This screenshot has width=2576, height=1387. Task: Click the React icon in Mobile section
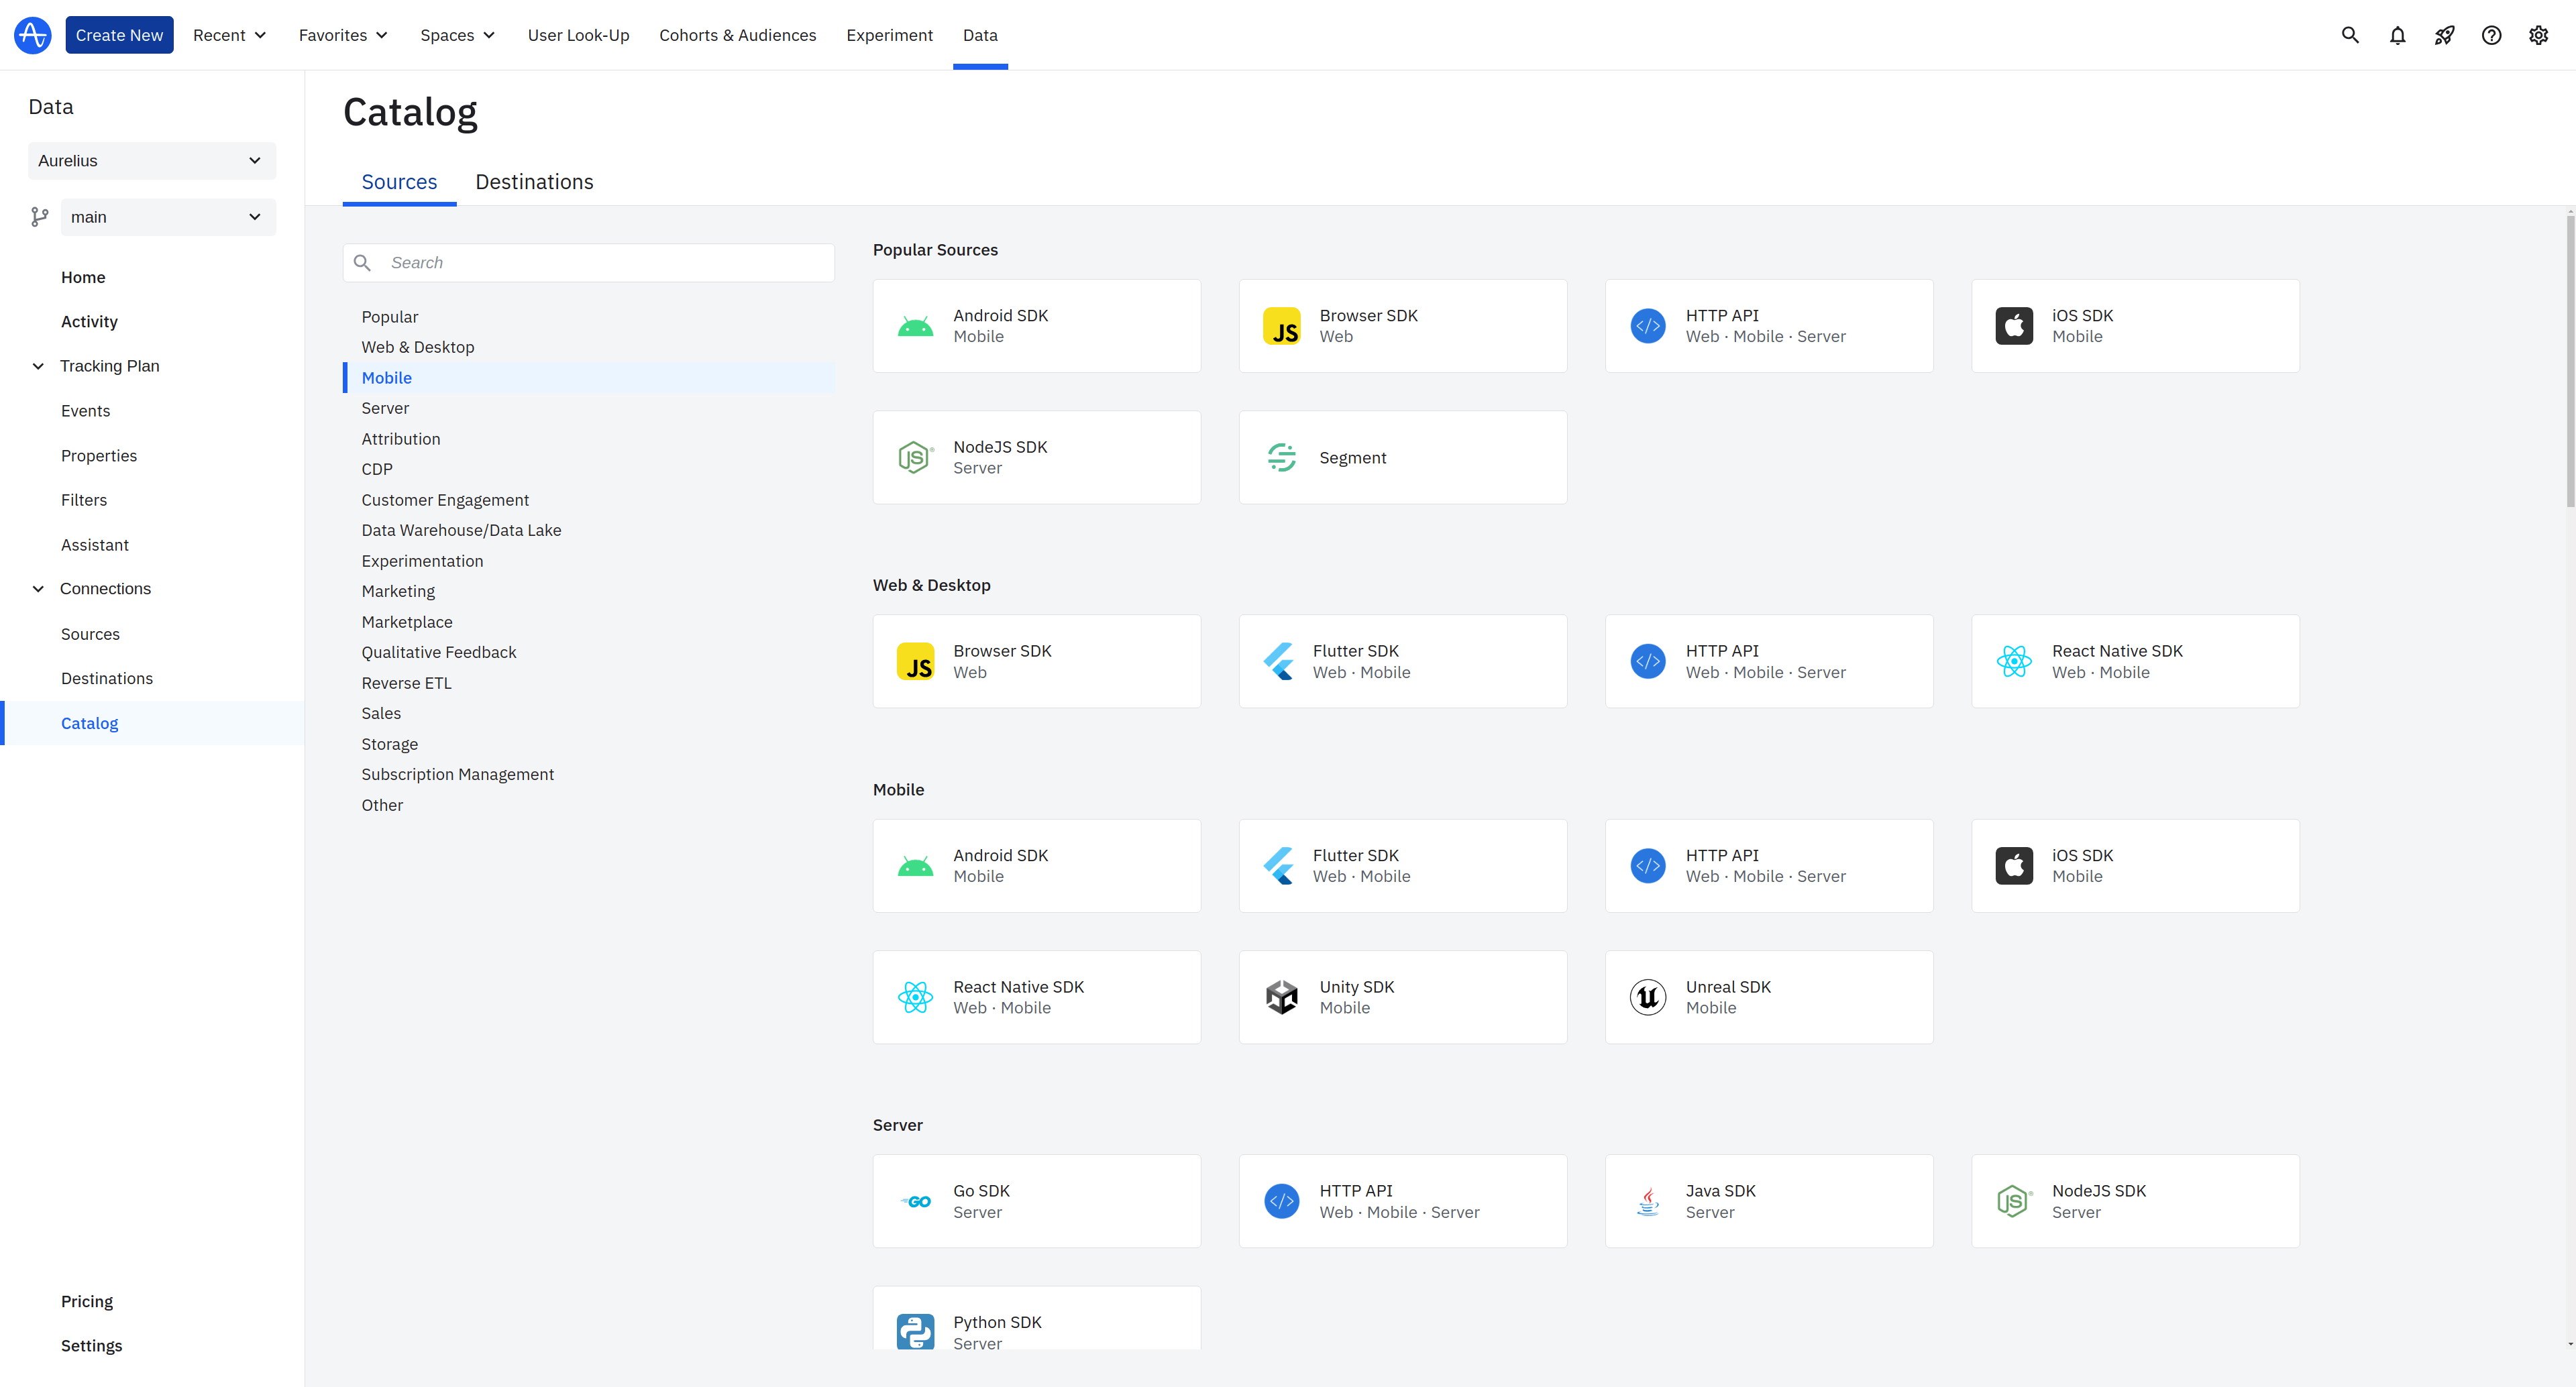(x=915, y=997)
